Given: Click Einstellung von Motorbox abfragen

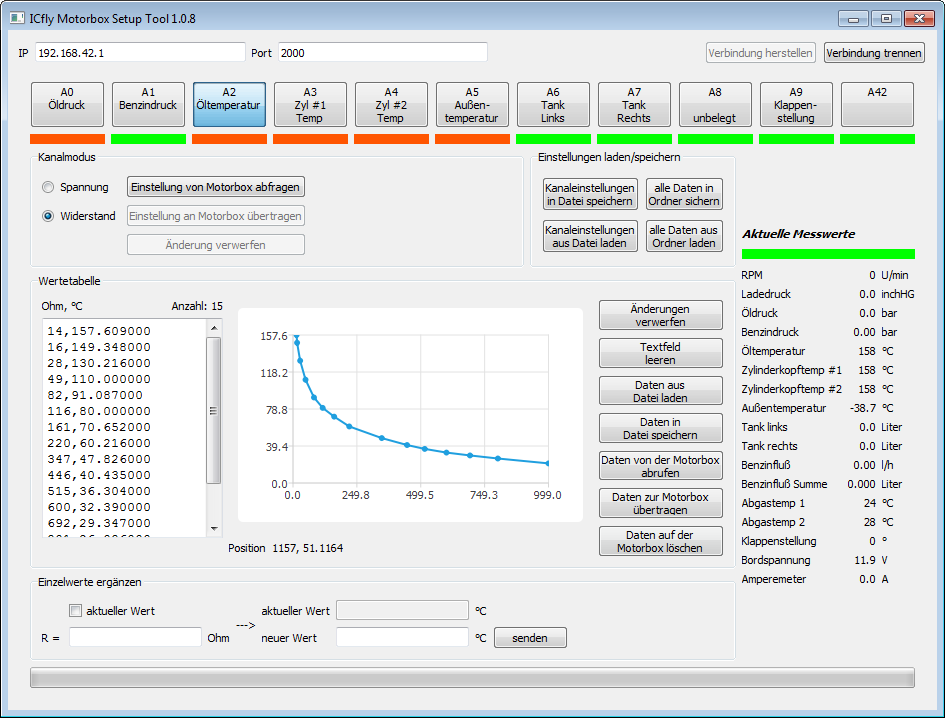Looking at the screenshot, I should coord(215,187).
